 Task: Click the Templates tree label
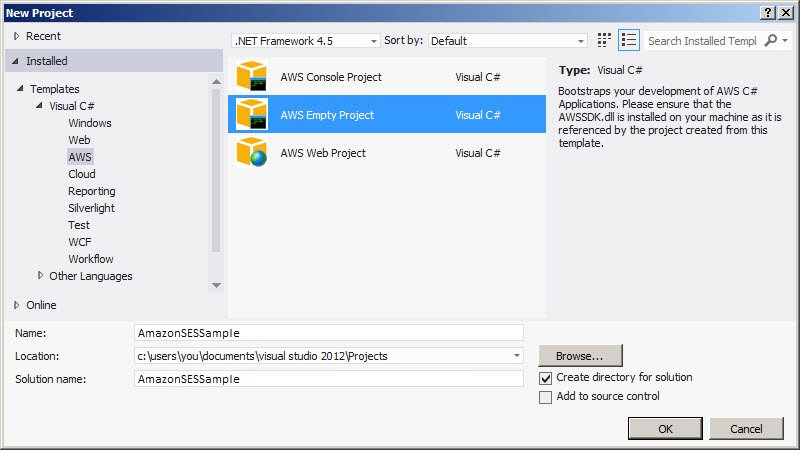coord(55,89)
